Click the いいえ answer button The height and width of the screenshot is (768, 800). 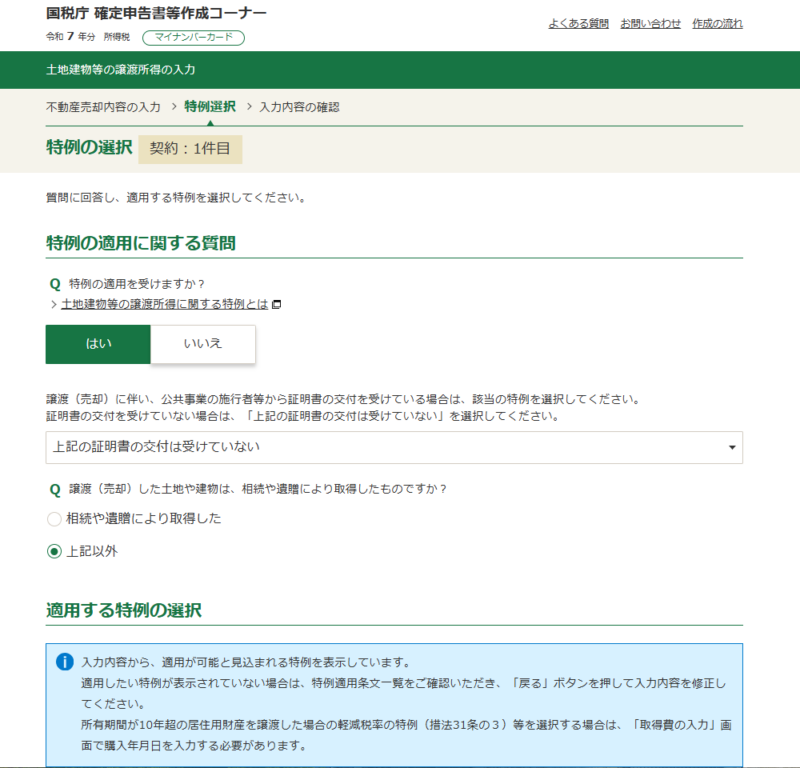point(202,343)
